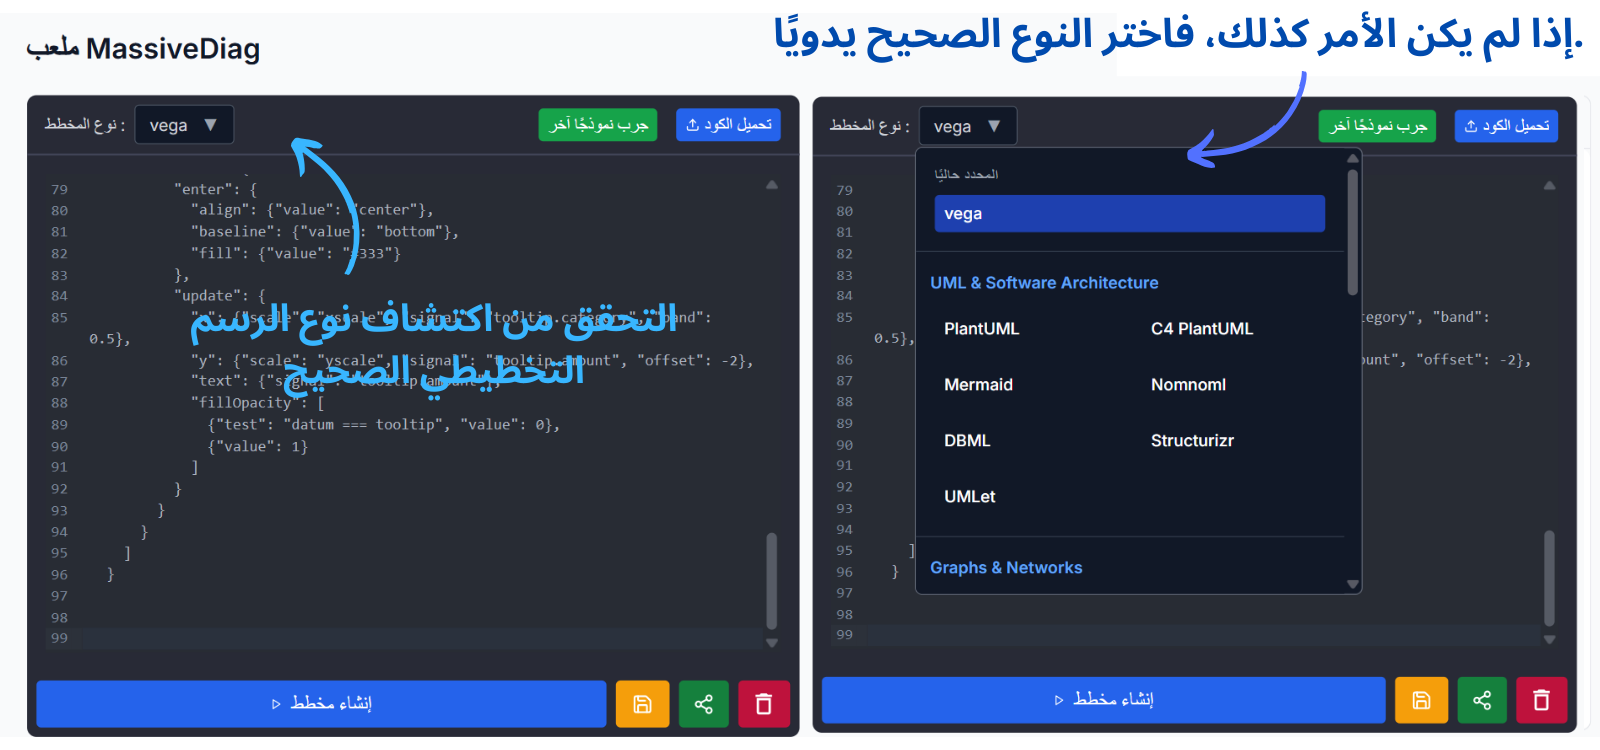This screenshot has width=1600, height=750.
Task: Choose DBML diagram type
Action: click(x=967, y=441)
